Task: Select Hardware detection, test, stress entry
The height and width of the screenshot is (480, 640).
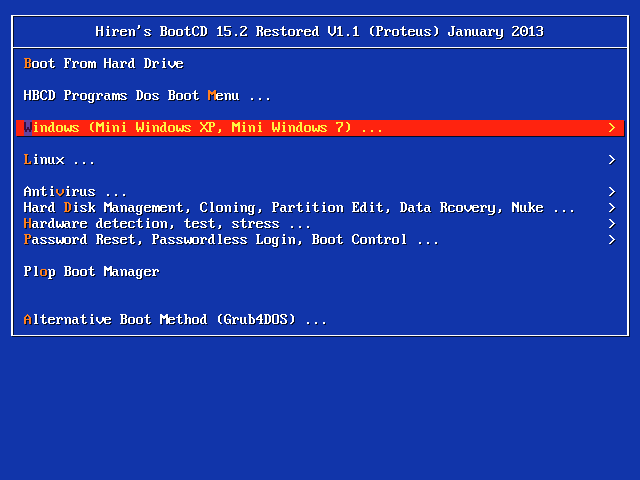Action: tap(167, 224)
